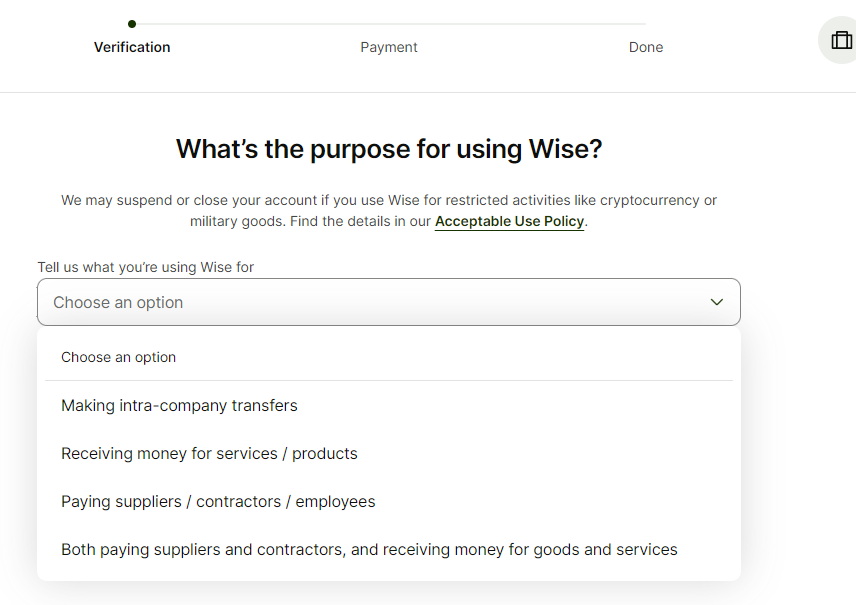Pick "Paying suppliers / contractors / employees"

(218, 501)
